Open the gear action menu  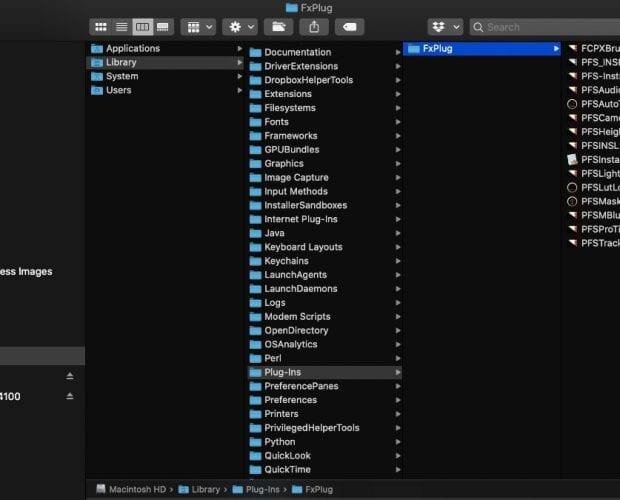(x=240, y=27)
